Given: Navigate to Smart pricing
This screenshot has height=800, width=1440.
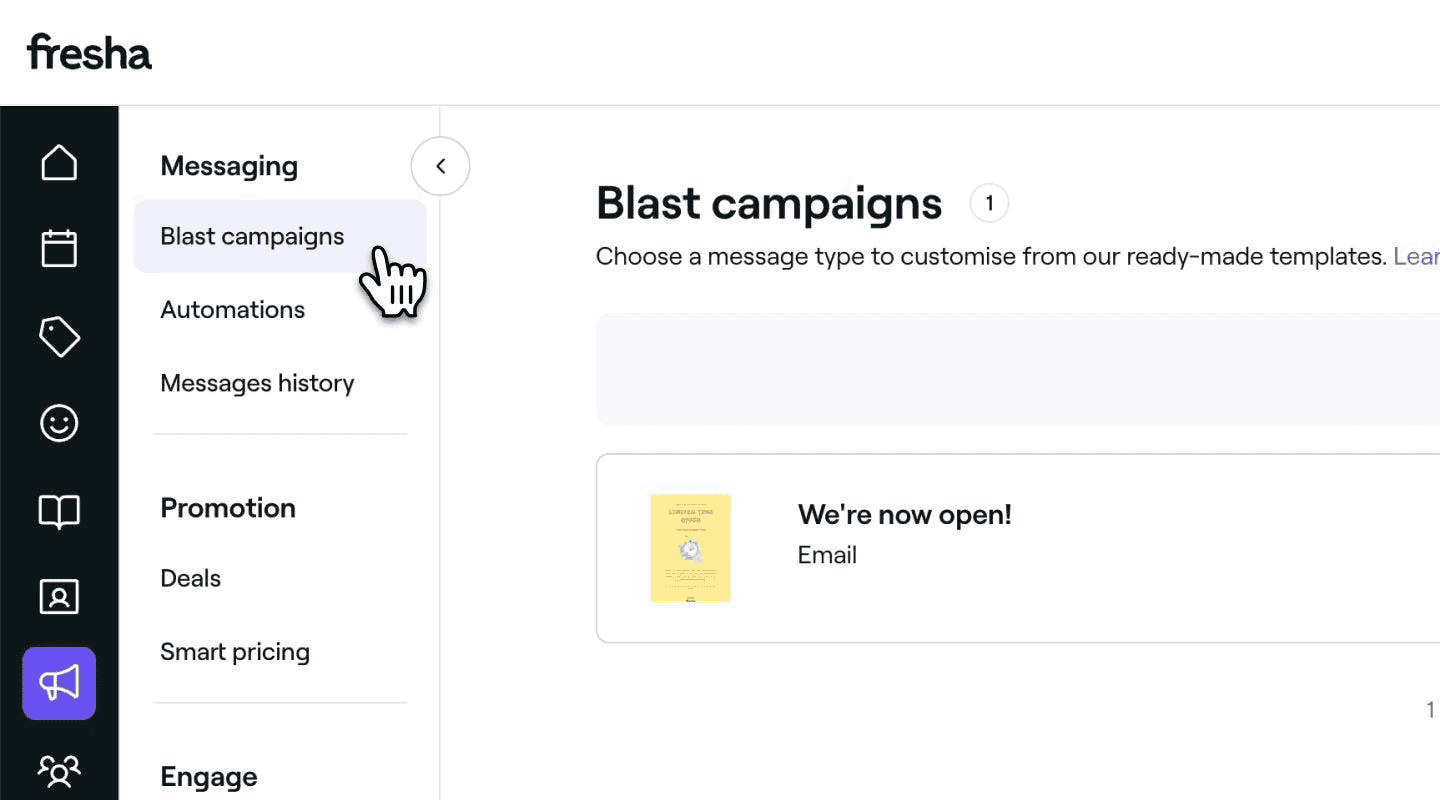Looking at the screenshot, I should (235, 652).
